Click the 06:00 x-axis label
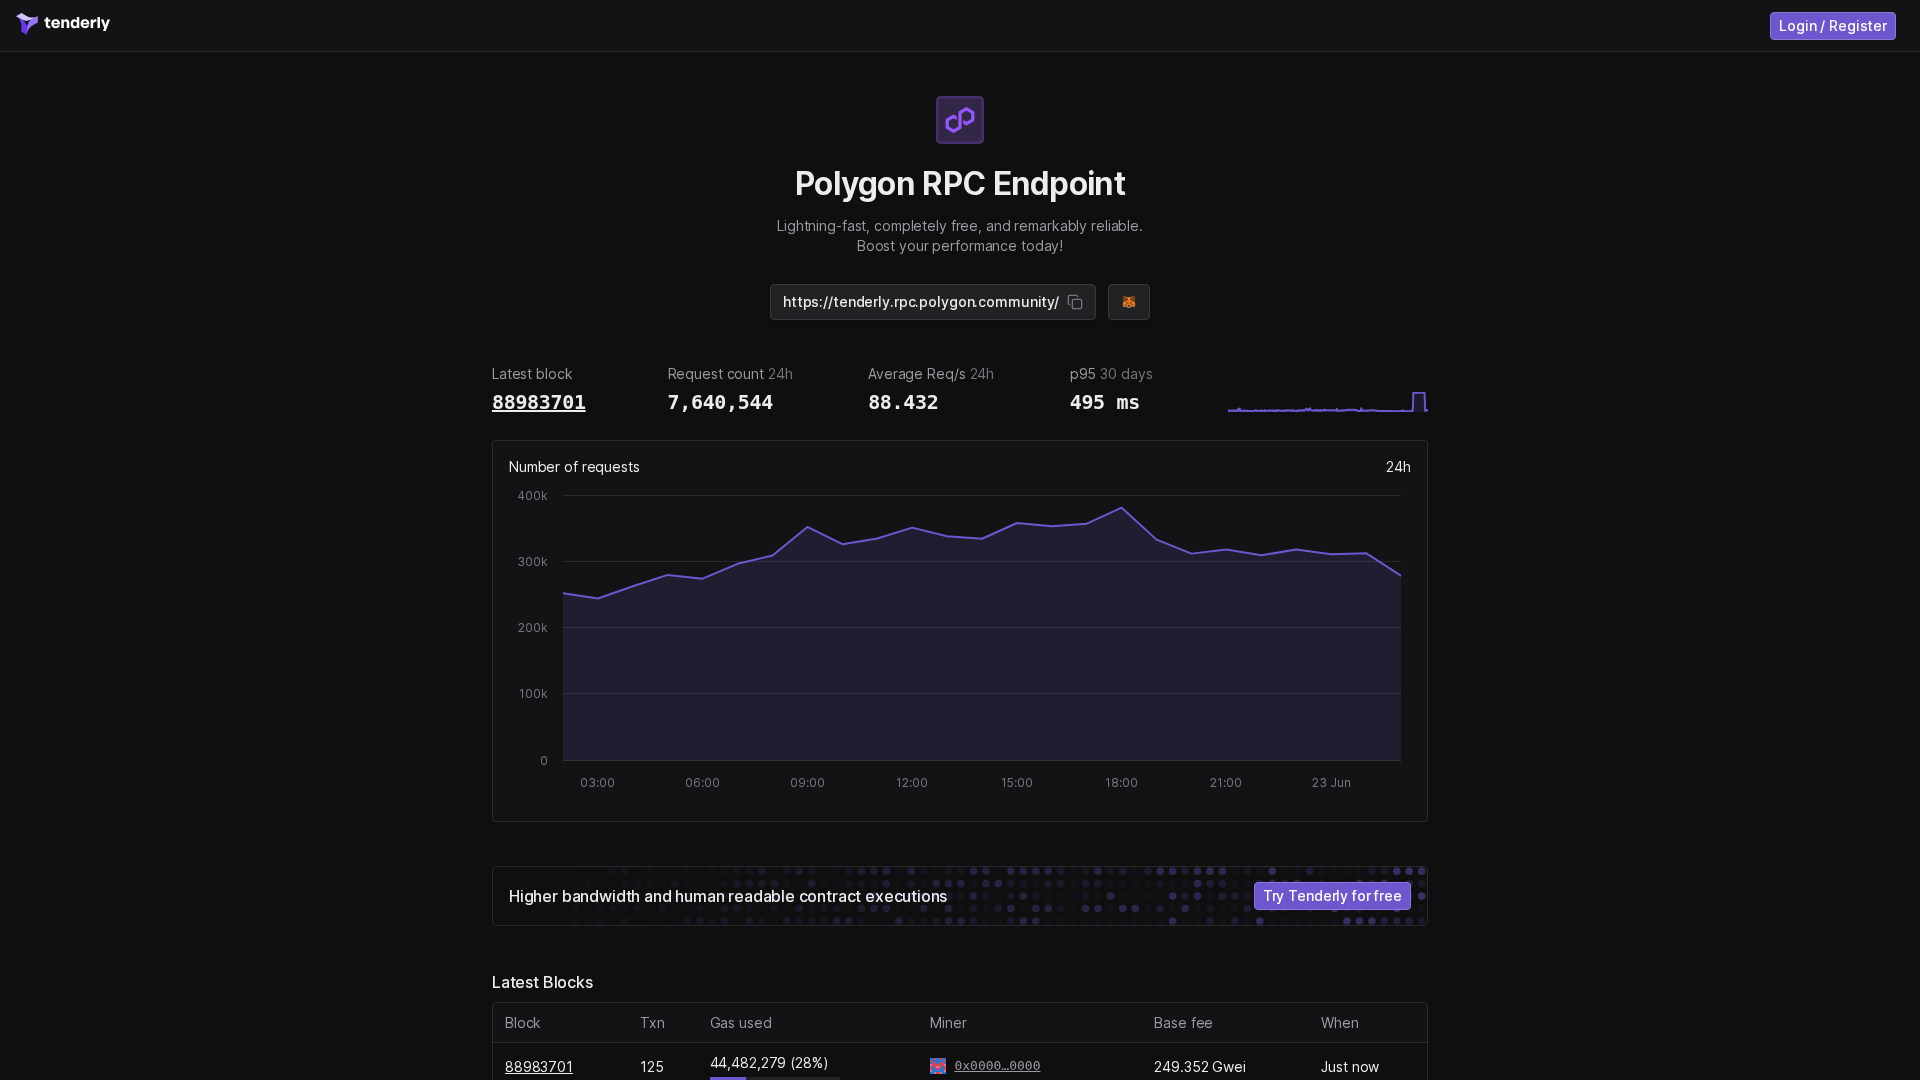1920x1080 pixels. pos(703,783)
